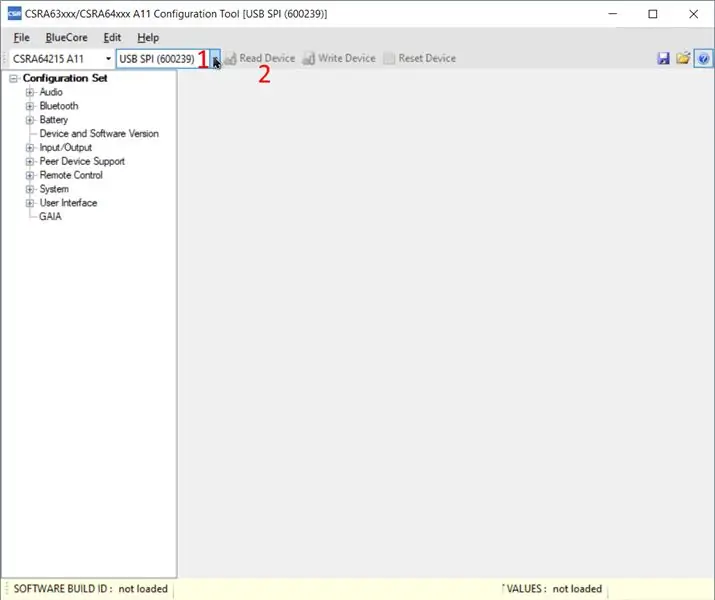The width and height of the screenshot is (715, 600).
Task: Select the Battery label in tree
Action: pos(54,120)
